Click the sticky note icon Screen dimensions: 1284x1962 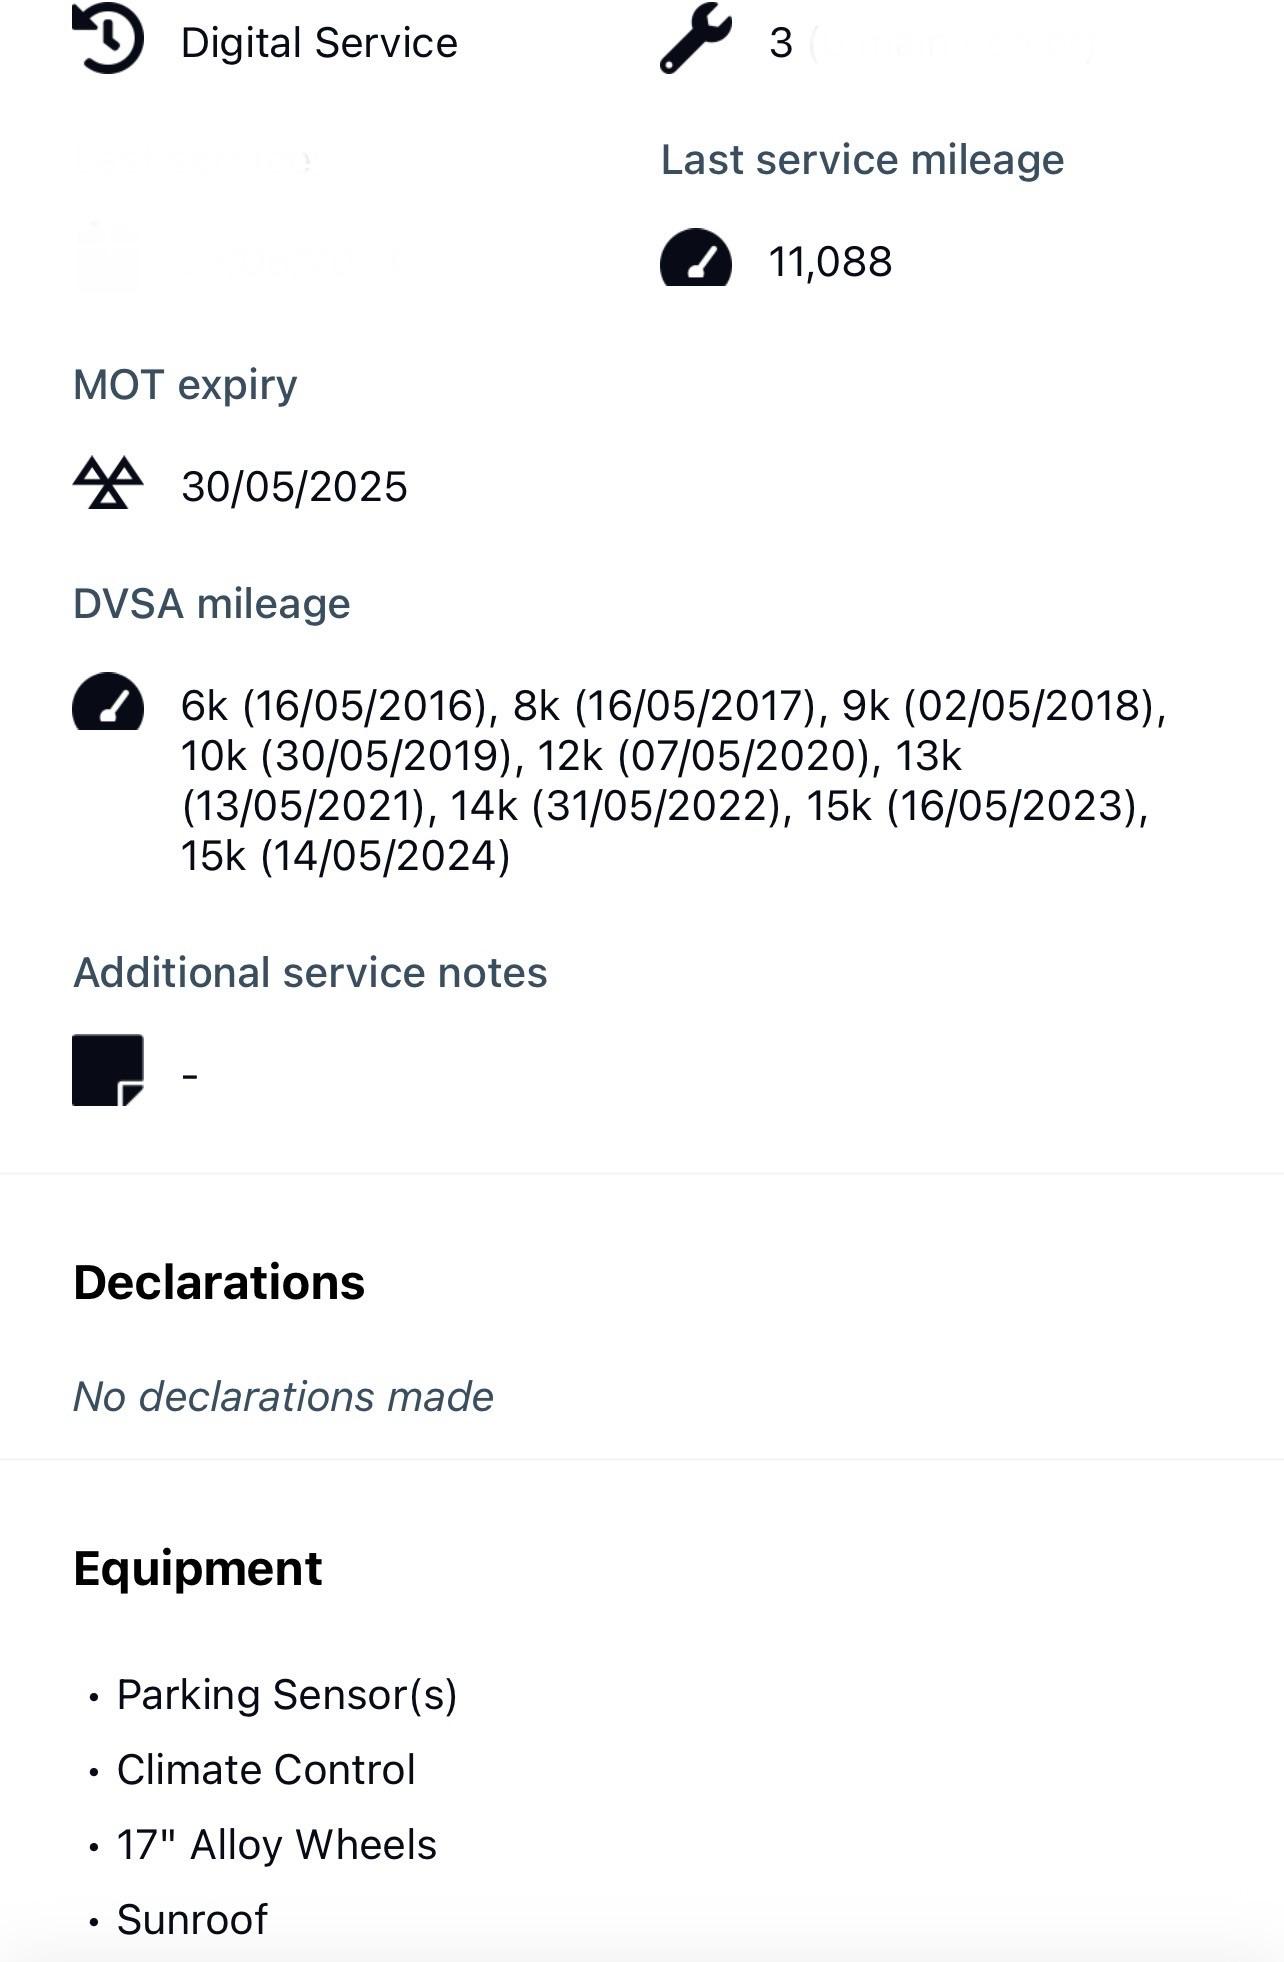point(108,1070)
